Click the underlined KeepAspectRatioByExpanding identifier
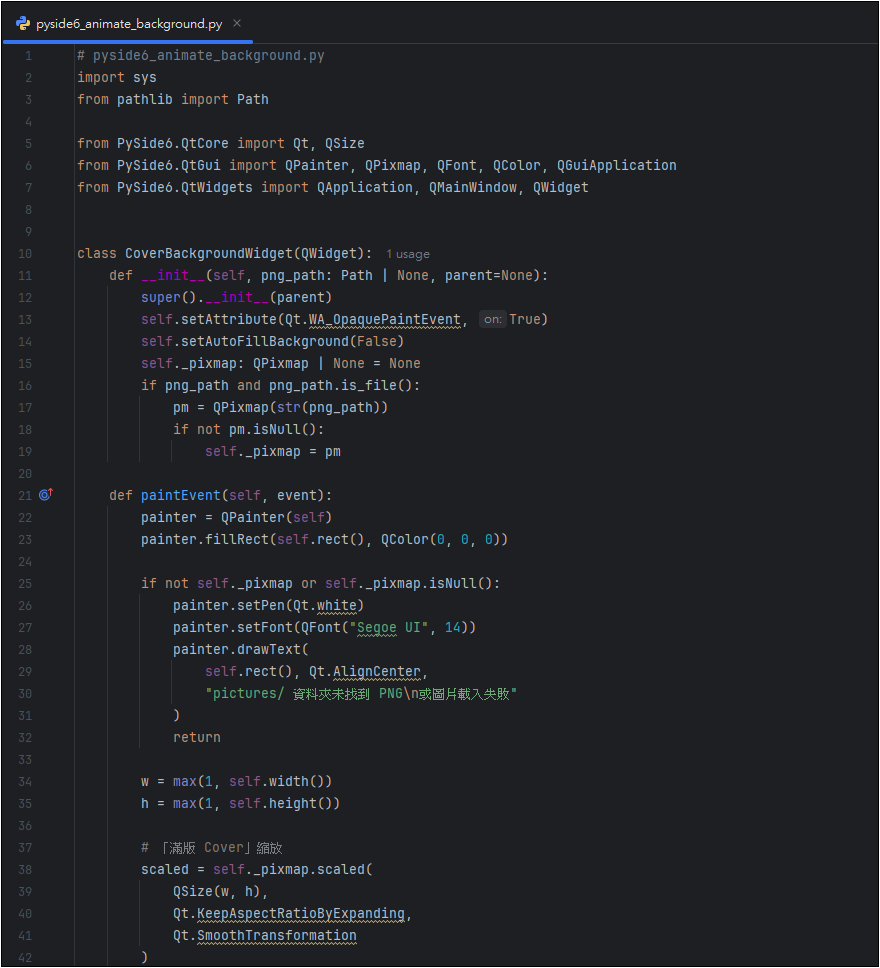This screenshot has height=968, width=880. [300, 914]
